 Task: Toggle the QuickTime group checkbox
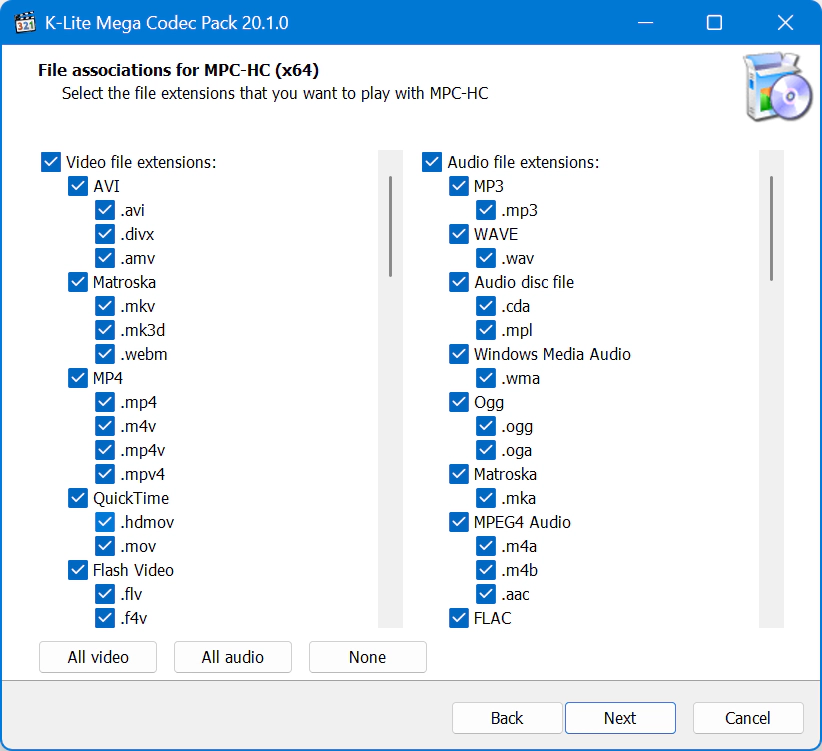[78, 498]
